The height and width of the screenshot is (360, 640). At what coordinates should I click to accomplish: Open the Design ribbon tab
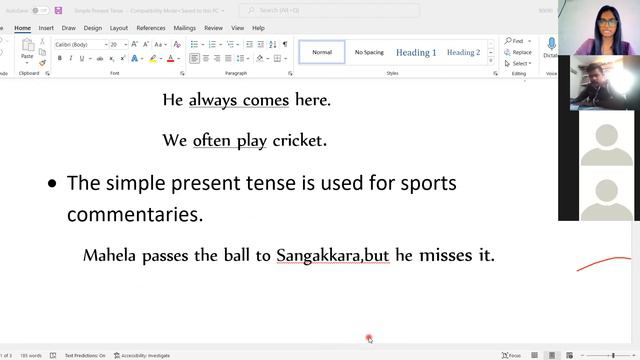coord(93,28)
